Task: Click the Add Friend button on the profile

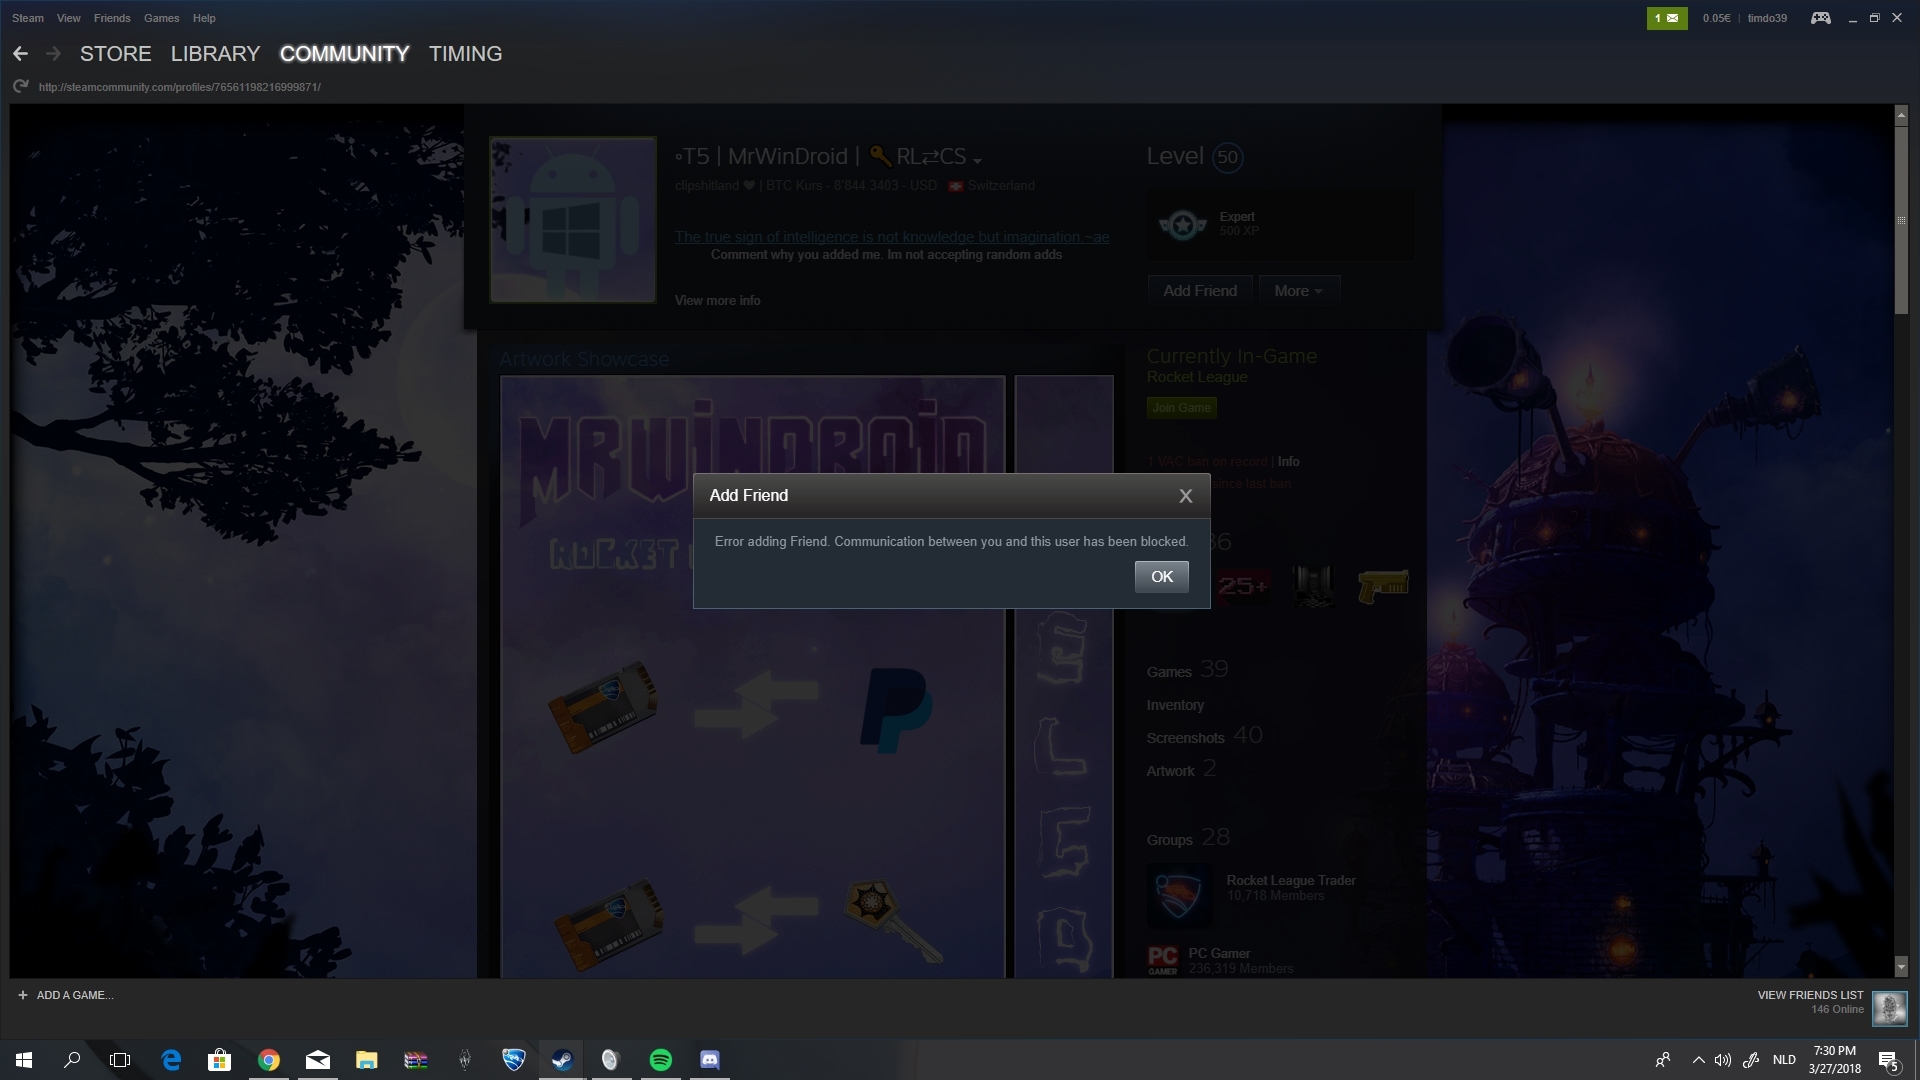Action: tap(1200, 291)
